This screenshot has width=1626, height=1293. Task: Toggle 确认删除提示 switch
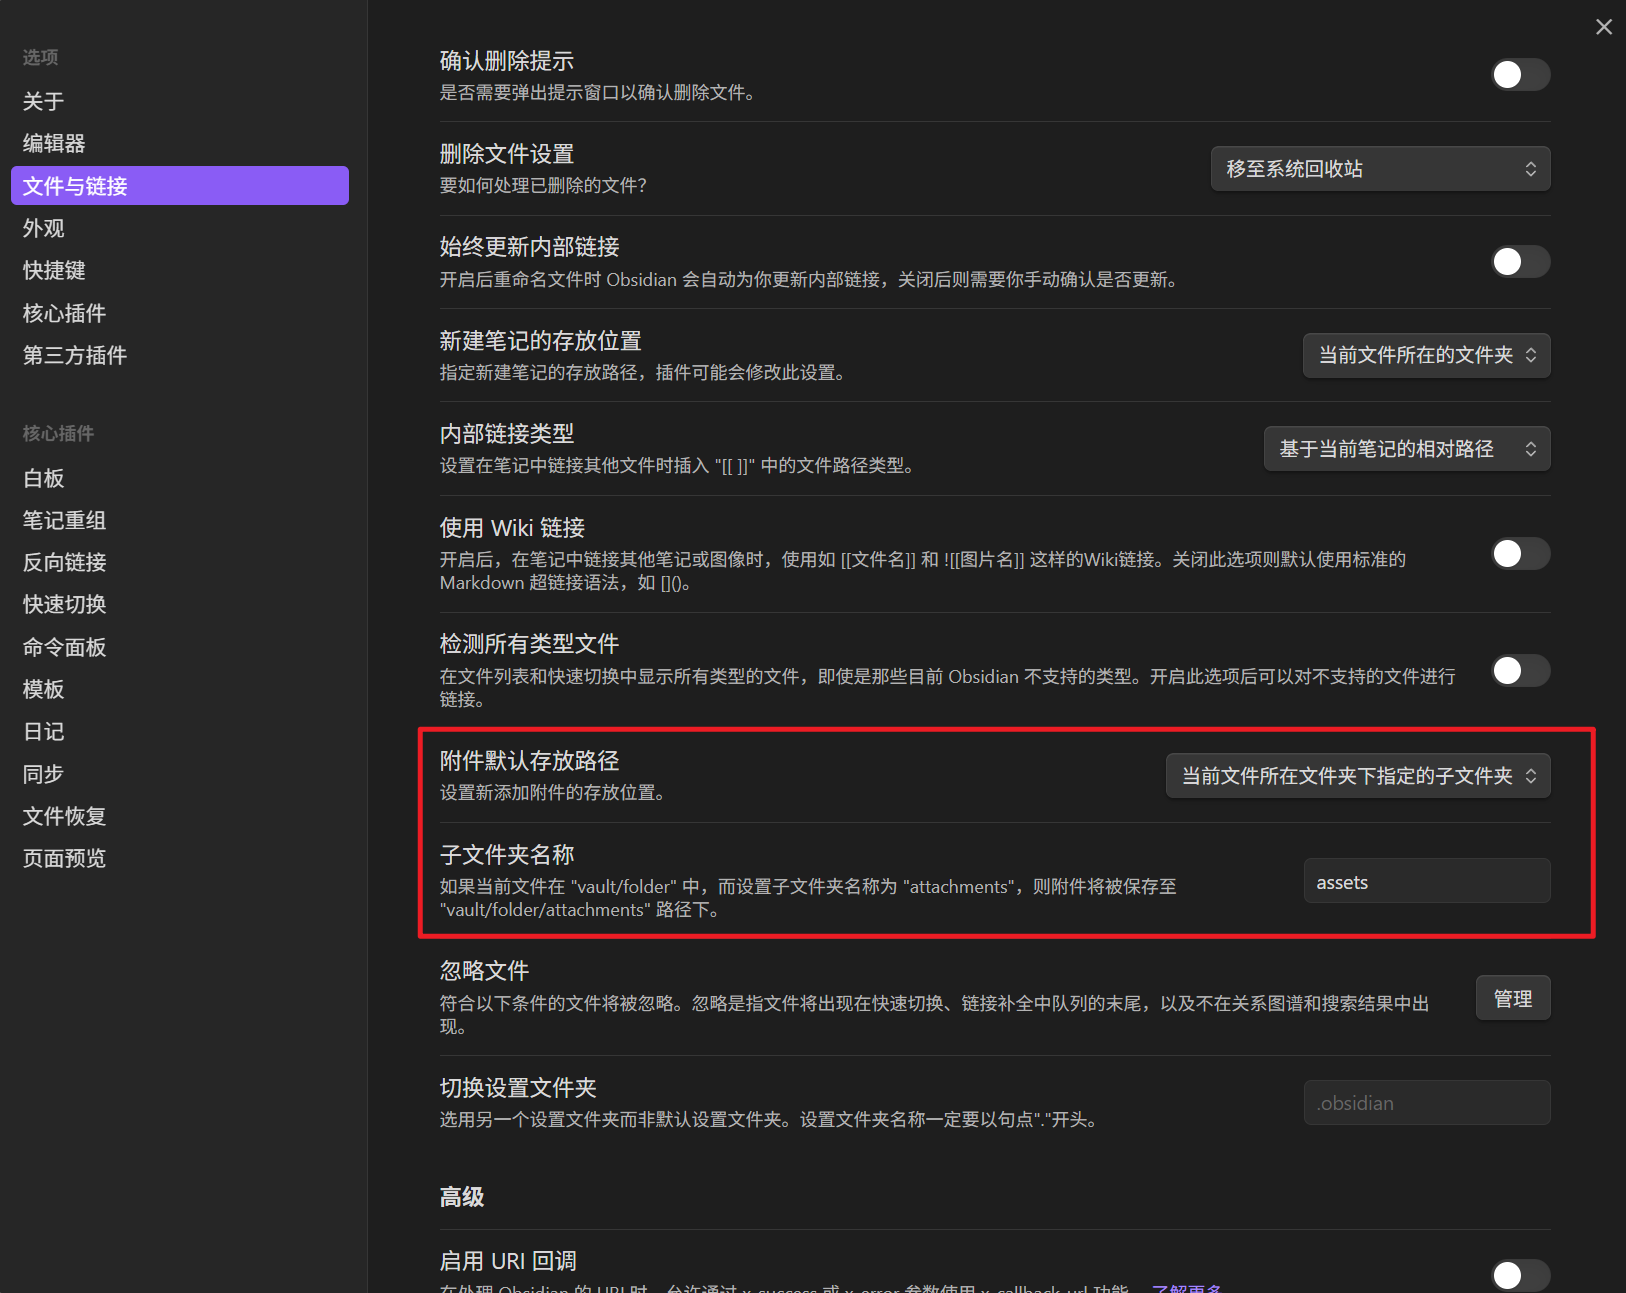click(1521, 75)
